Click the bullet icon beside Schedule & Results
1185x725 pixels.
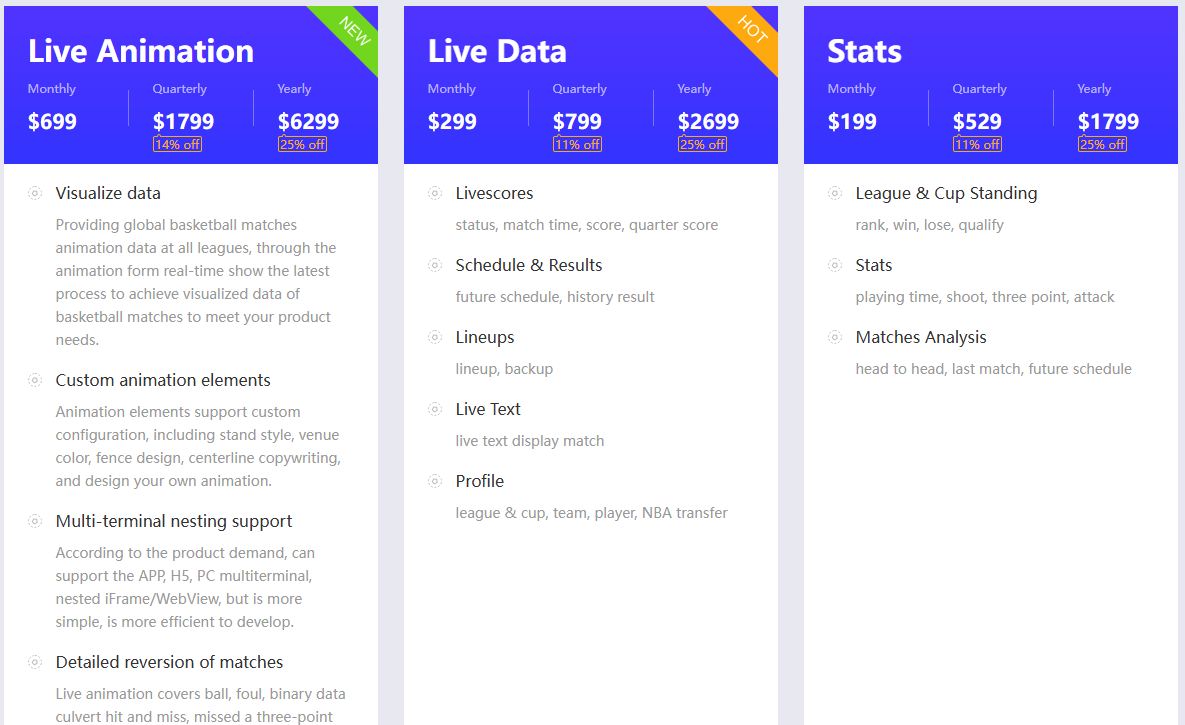click(x=435, y=265)
